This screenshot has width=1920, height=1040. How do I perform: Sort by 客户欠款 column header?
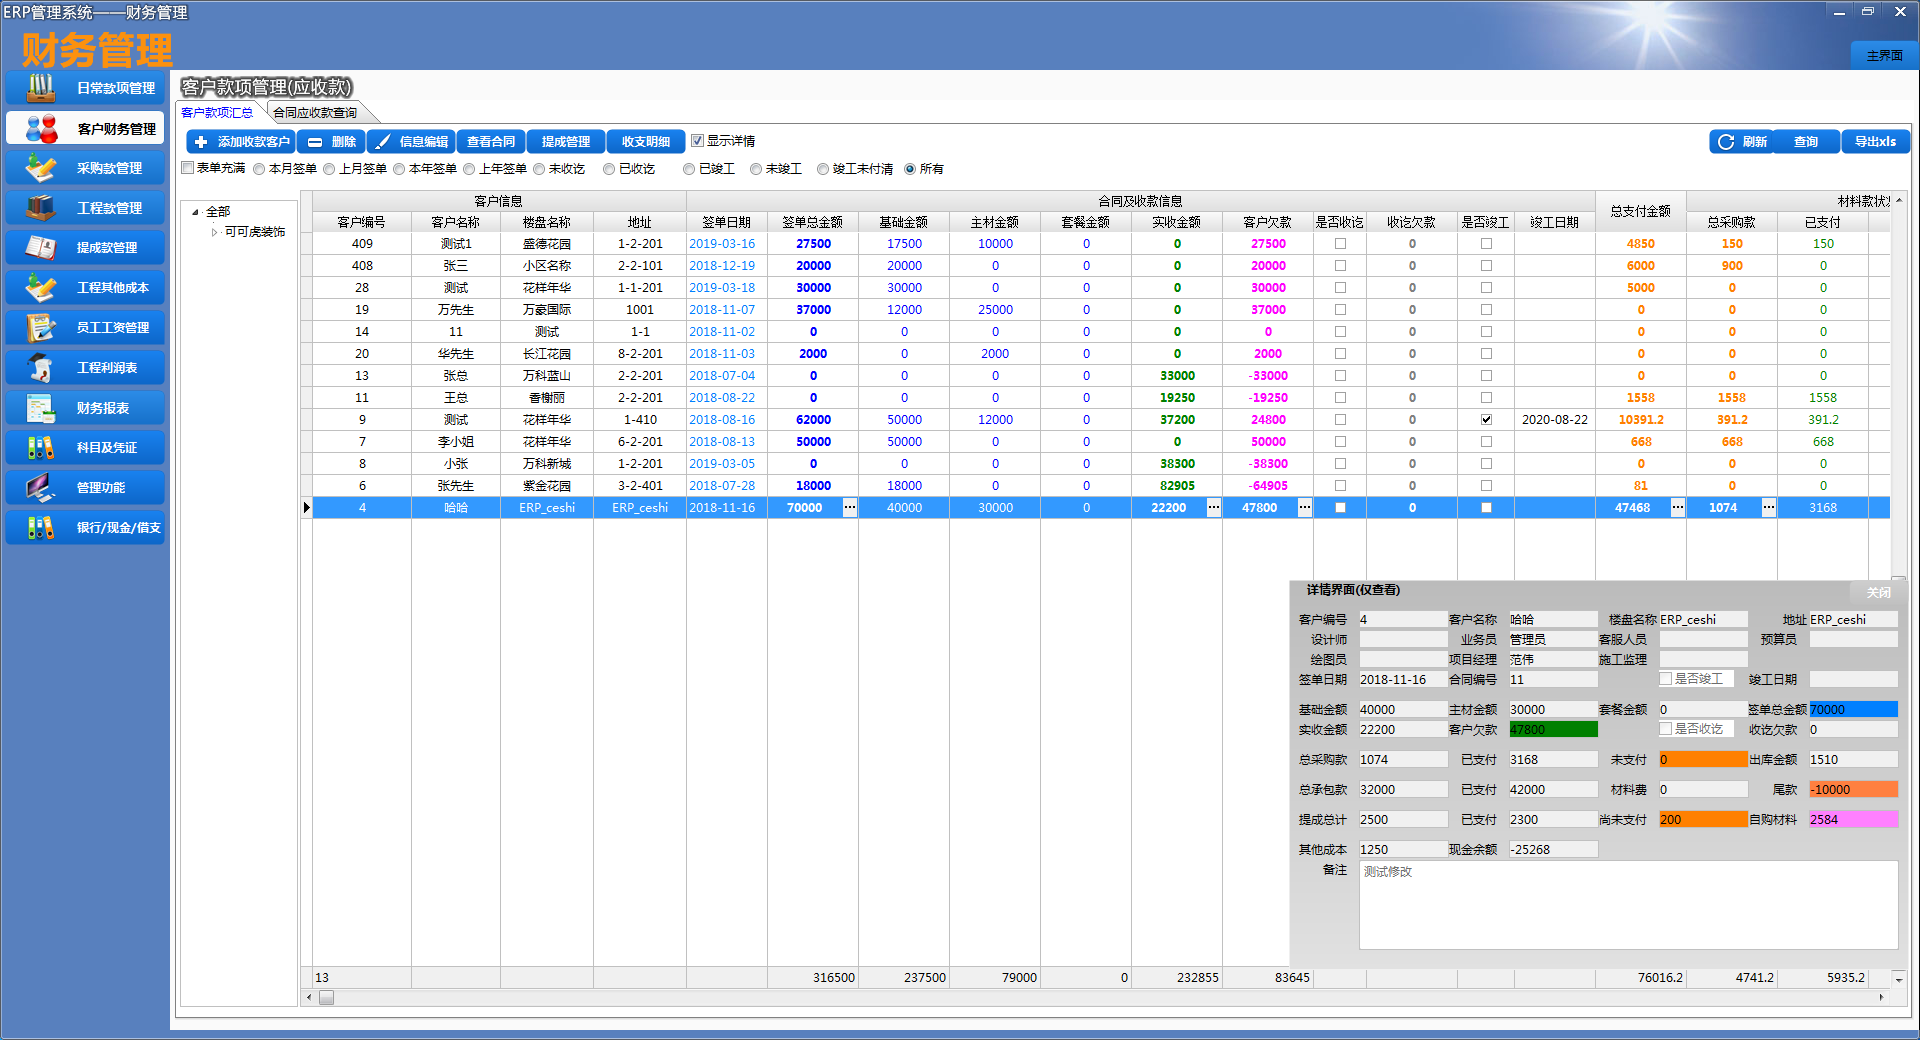(1267, 222)
